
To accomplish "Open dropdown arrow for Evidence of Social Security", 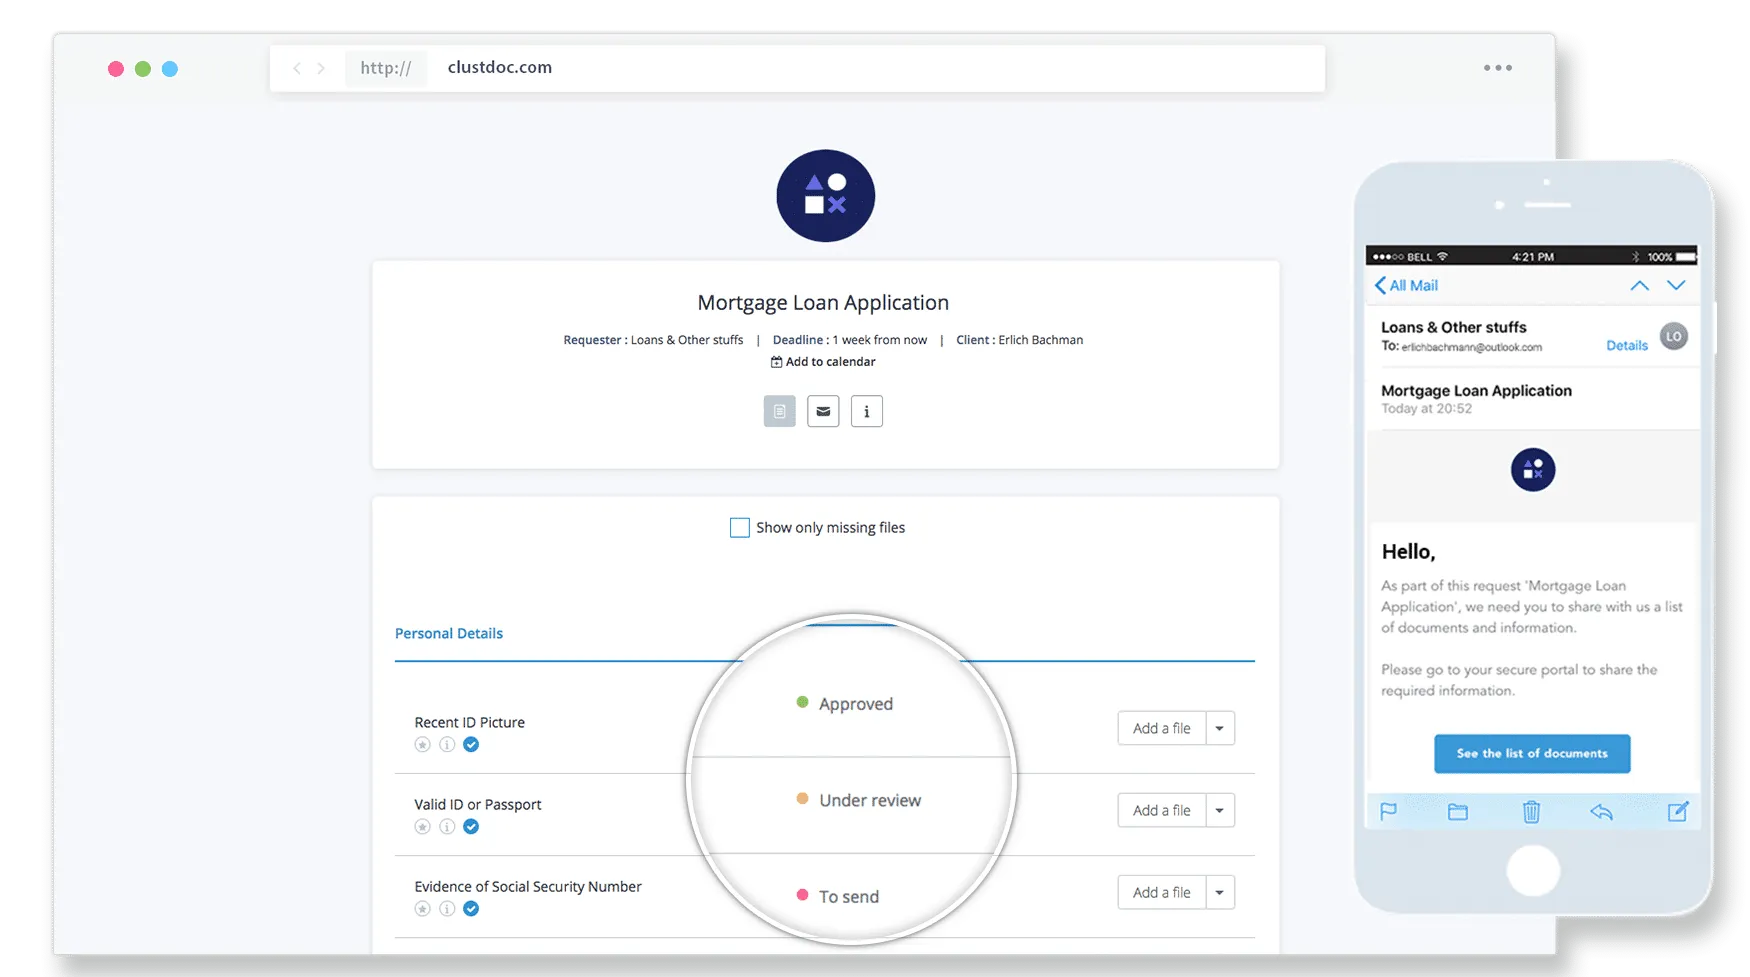I will (1219, 892).
